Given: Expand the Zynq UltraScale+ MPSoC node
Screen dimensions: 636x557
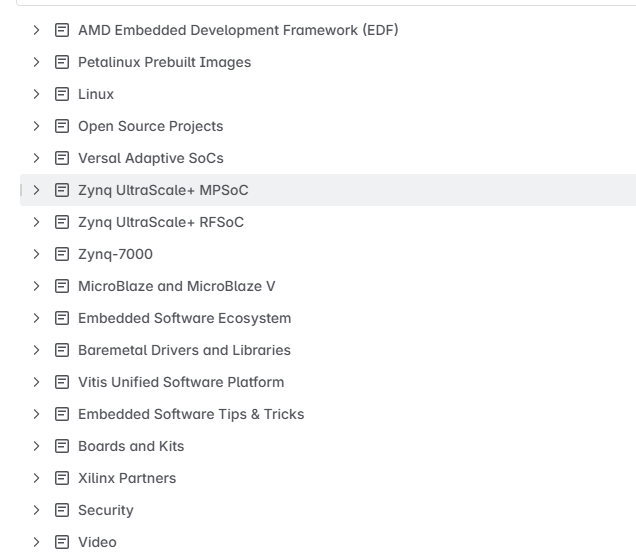Looking at the screenshot, I should (x=36, y=190).
